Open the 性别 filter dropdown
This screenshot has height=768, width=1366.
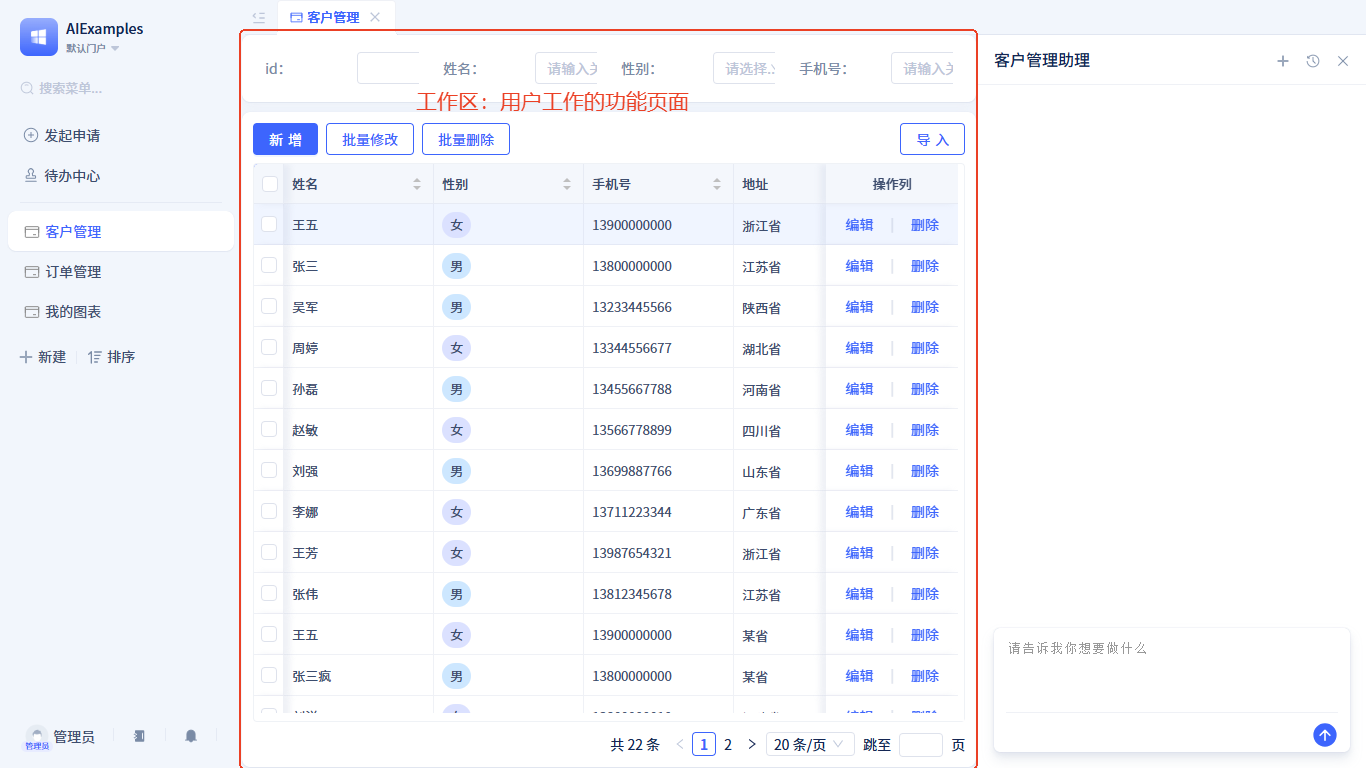pyautogui.click(x=744, y=68)
